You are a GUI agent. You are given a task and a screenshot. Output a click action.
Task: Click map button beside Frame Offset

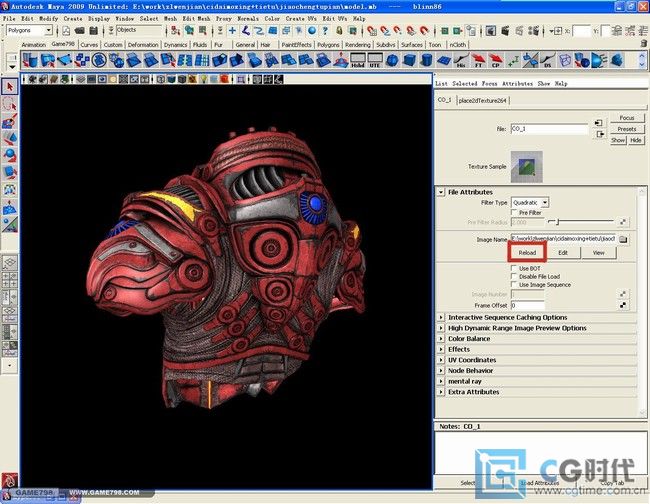coord(623,305)
